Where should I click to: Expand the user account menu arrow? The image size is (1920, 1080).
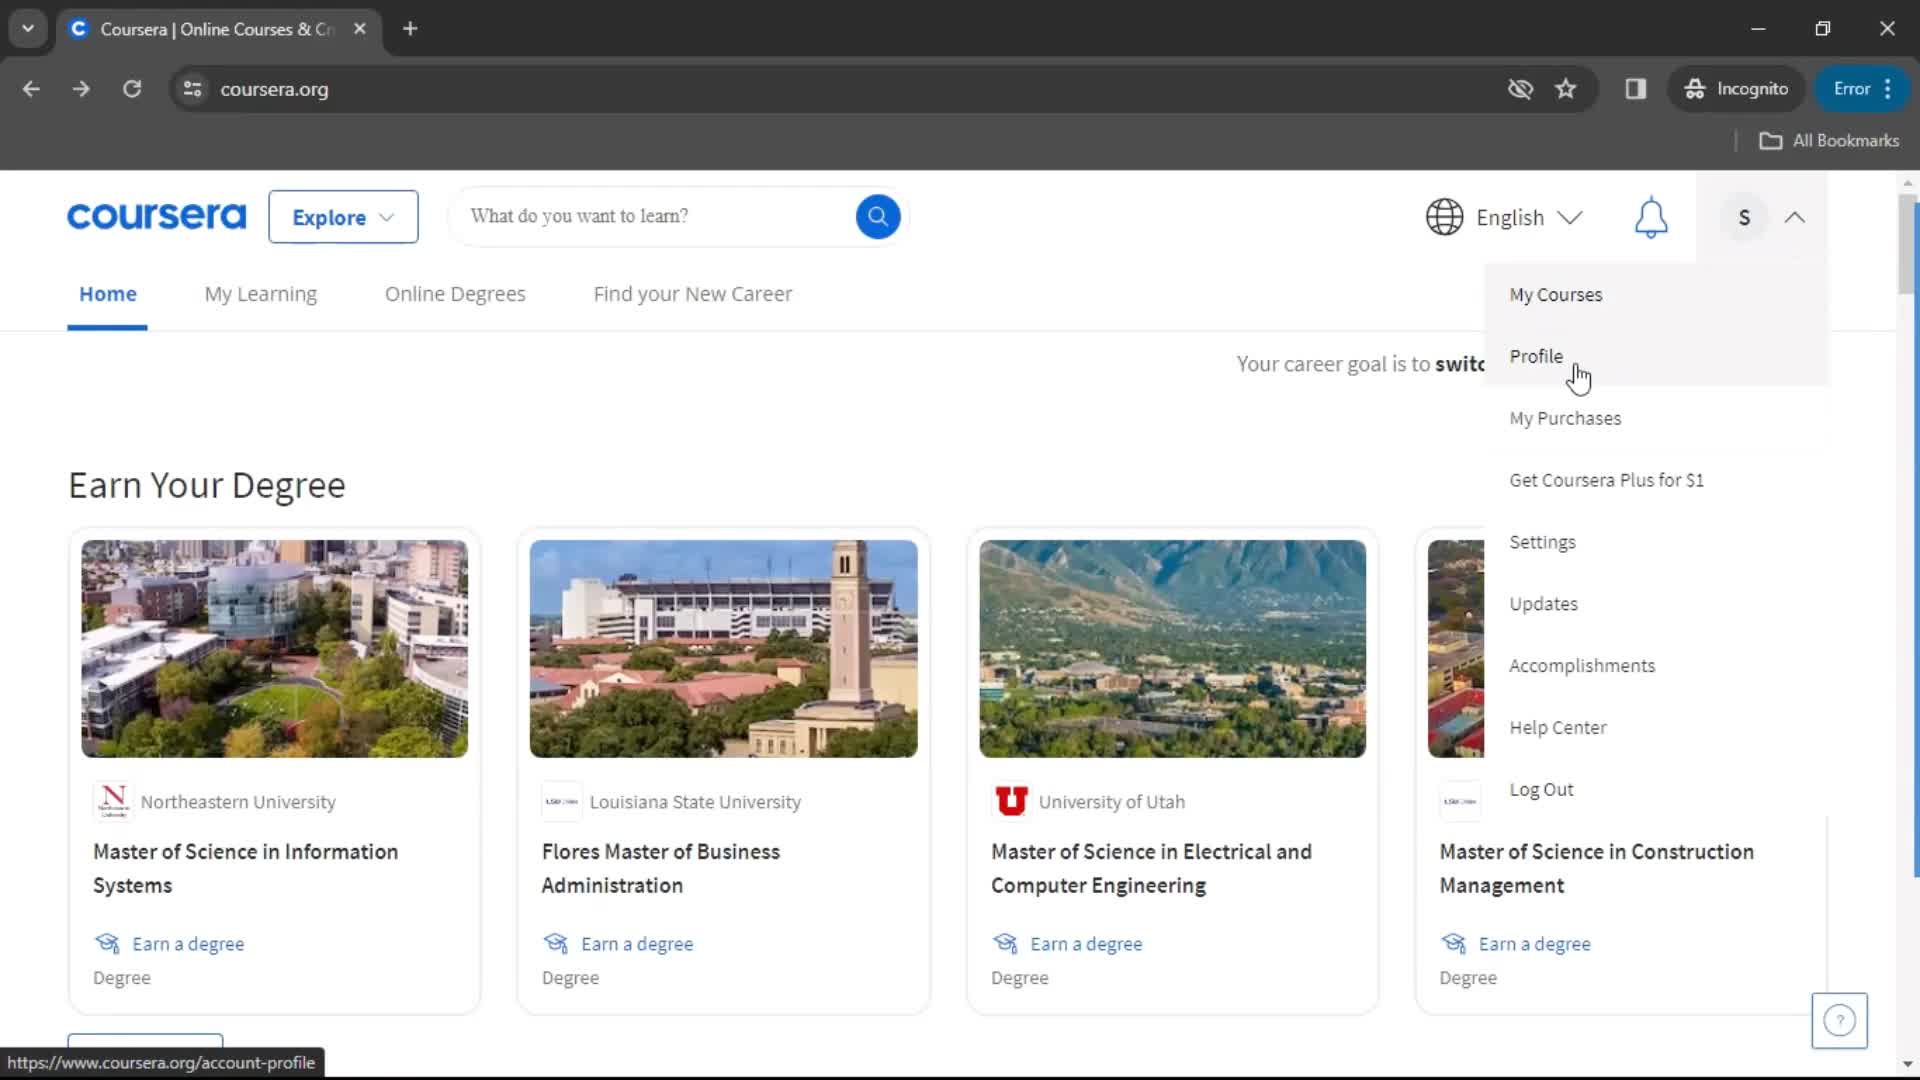coord(1796,216)
